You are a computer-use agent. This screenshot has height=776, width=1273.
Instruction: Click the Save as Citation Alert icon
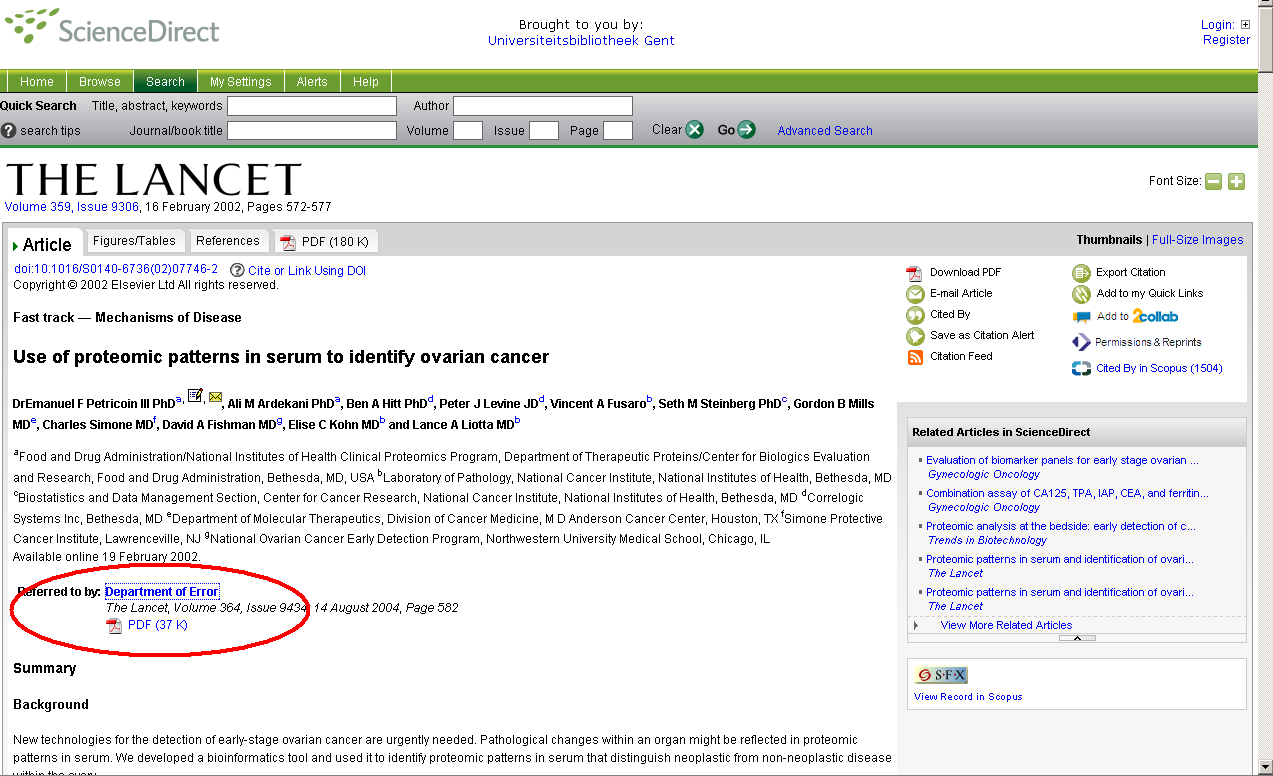(x=915, y=336)
